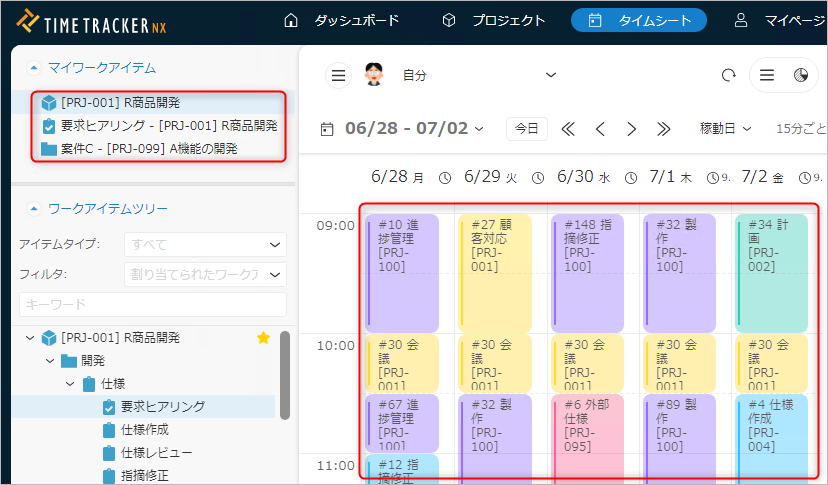Jump forward with double-right arrow
The height and width of the screenshot is (485, 828).
[663, 128]
